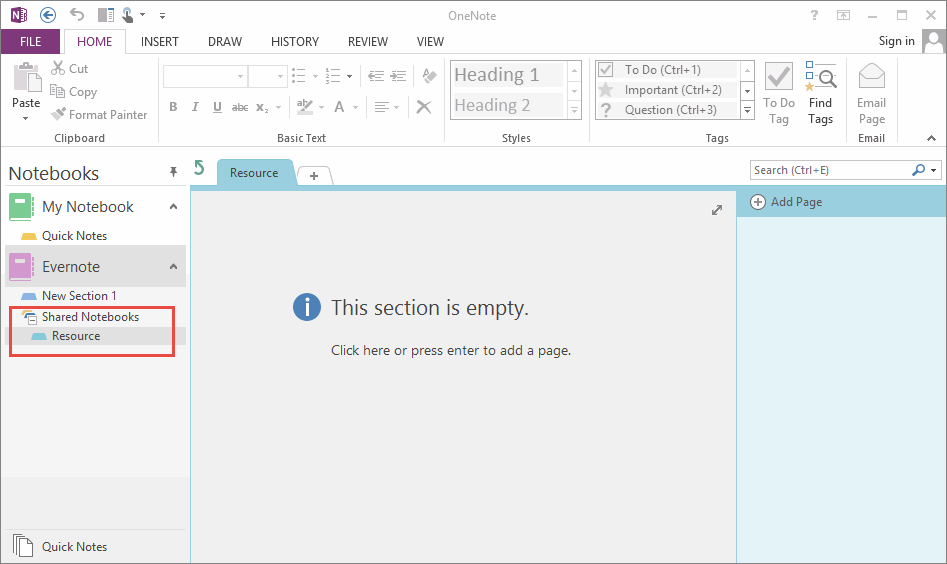947x564 pixels.
Task: Apply the Question (Ctrl+3) tag
Action: pos(667,110)
